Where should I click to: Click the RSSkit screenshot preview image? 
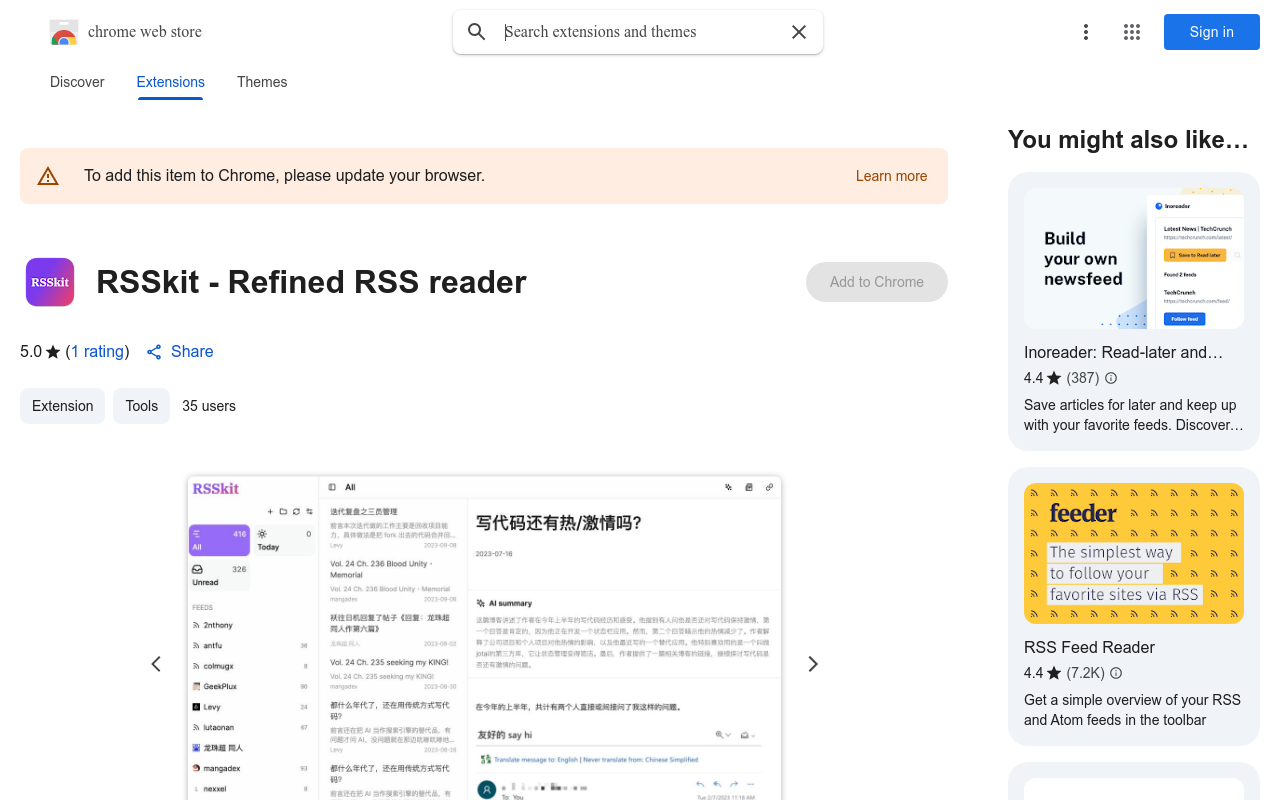pos(484,637)
